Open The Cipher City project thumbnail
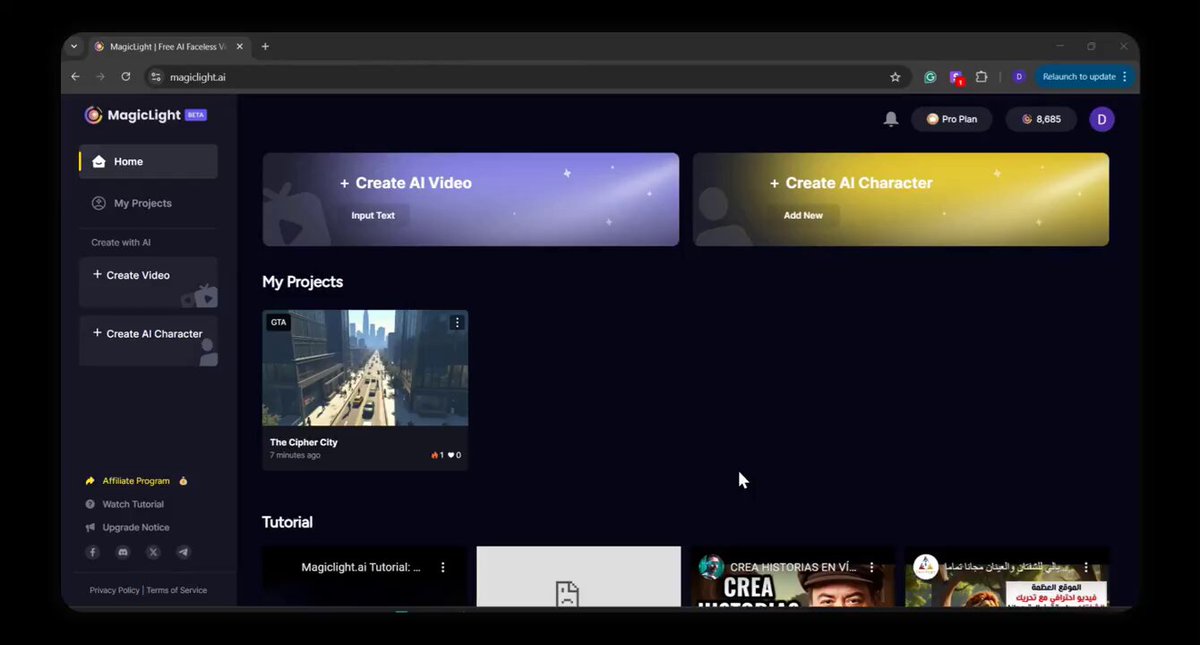 point(365,368)
